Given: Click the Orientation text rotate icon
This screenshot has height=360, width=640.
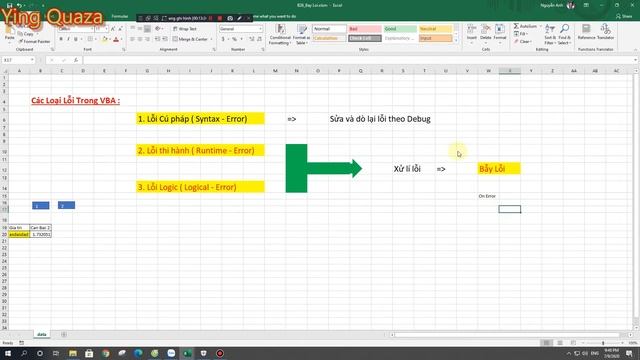Looking at the screenshot, I should pyautogui.click(x=158, y=29).
